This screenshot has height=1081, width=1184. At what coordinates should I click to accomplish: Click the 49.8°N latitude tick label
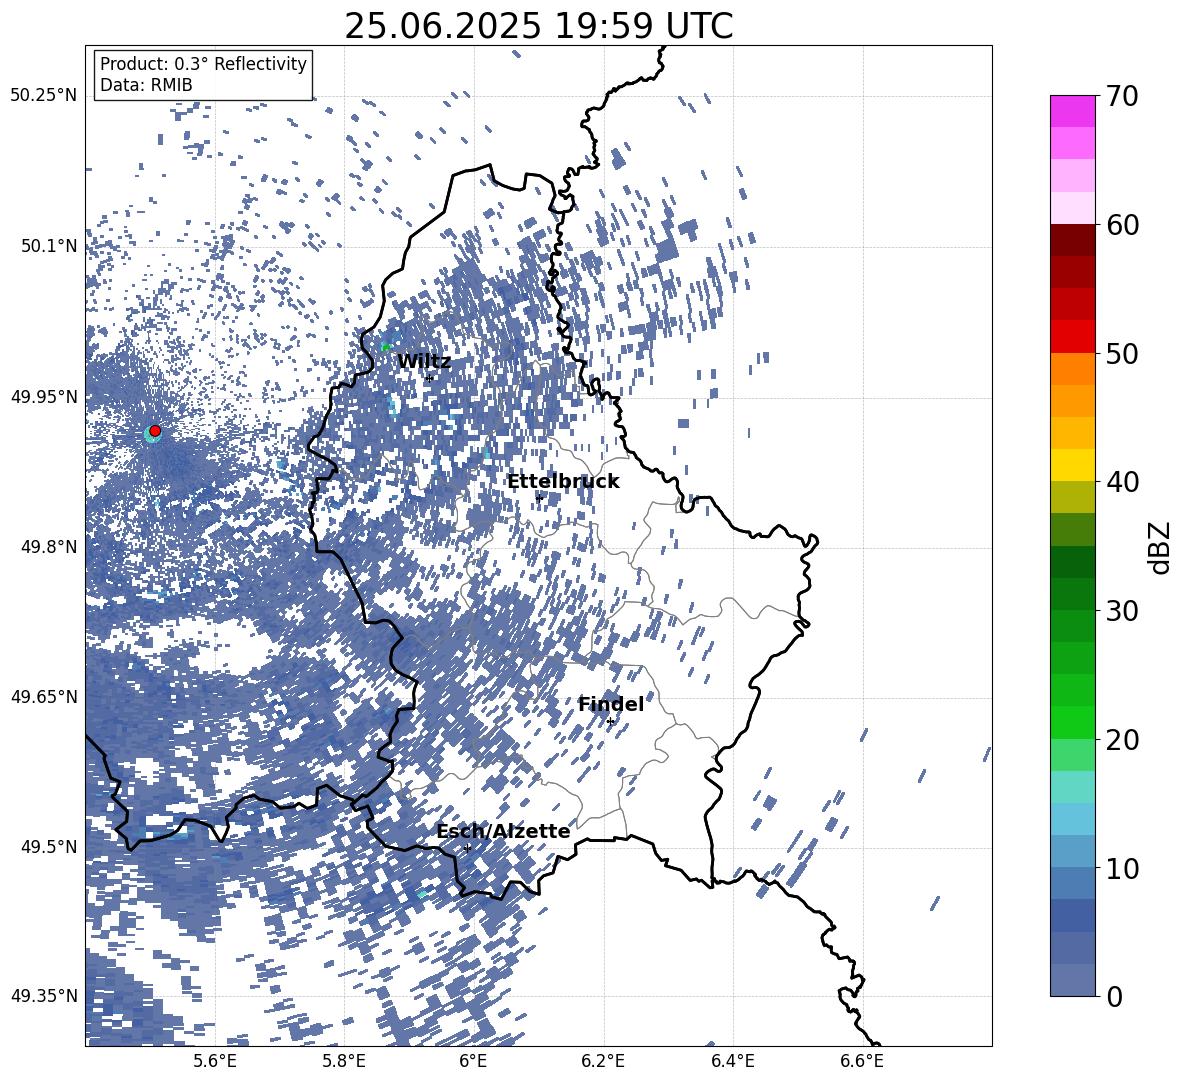coord(48,547)
